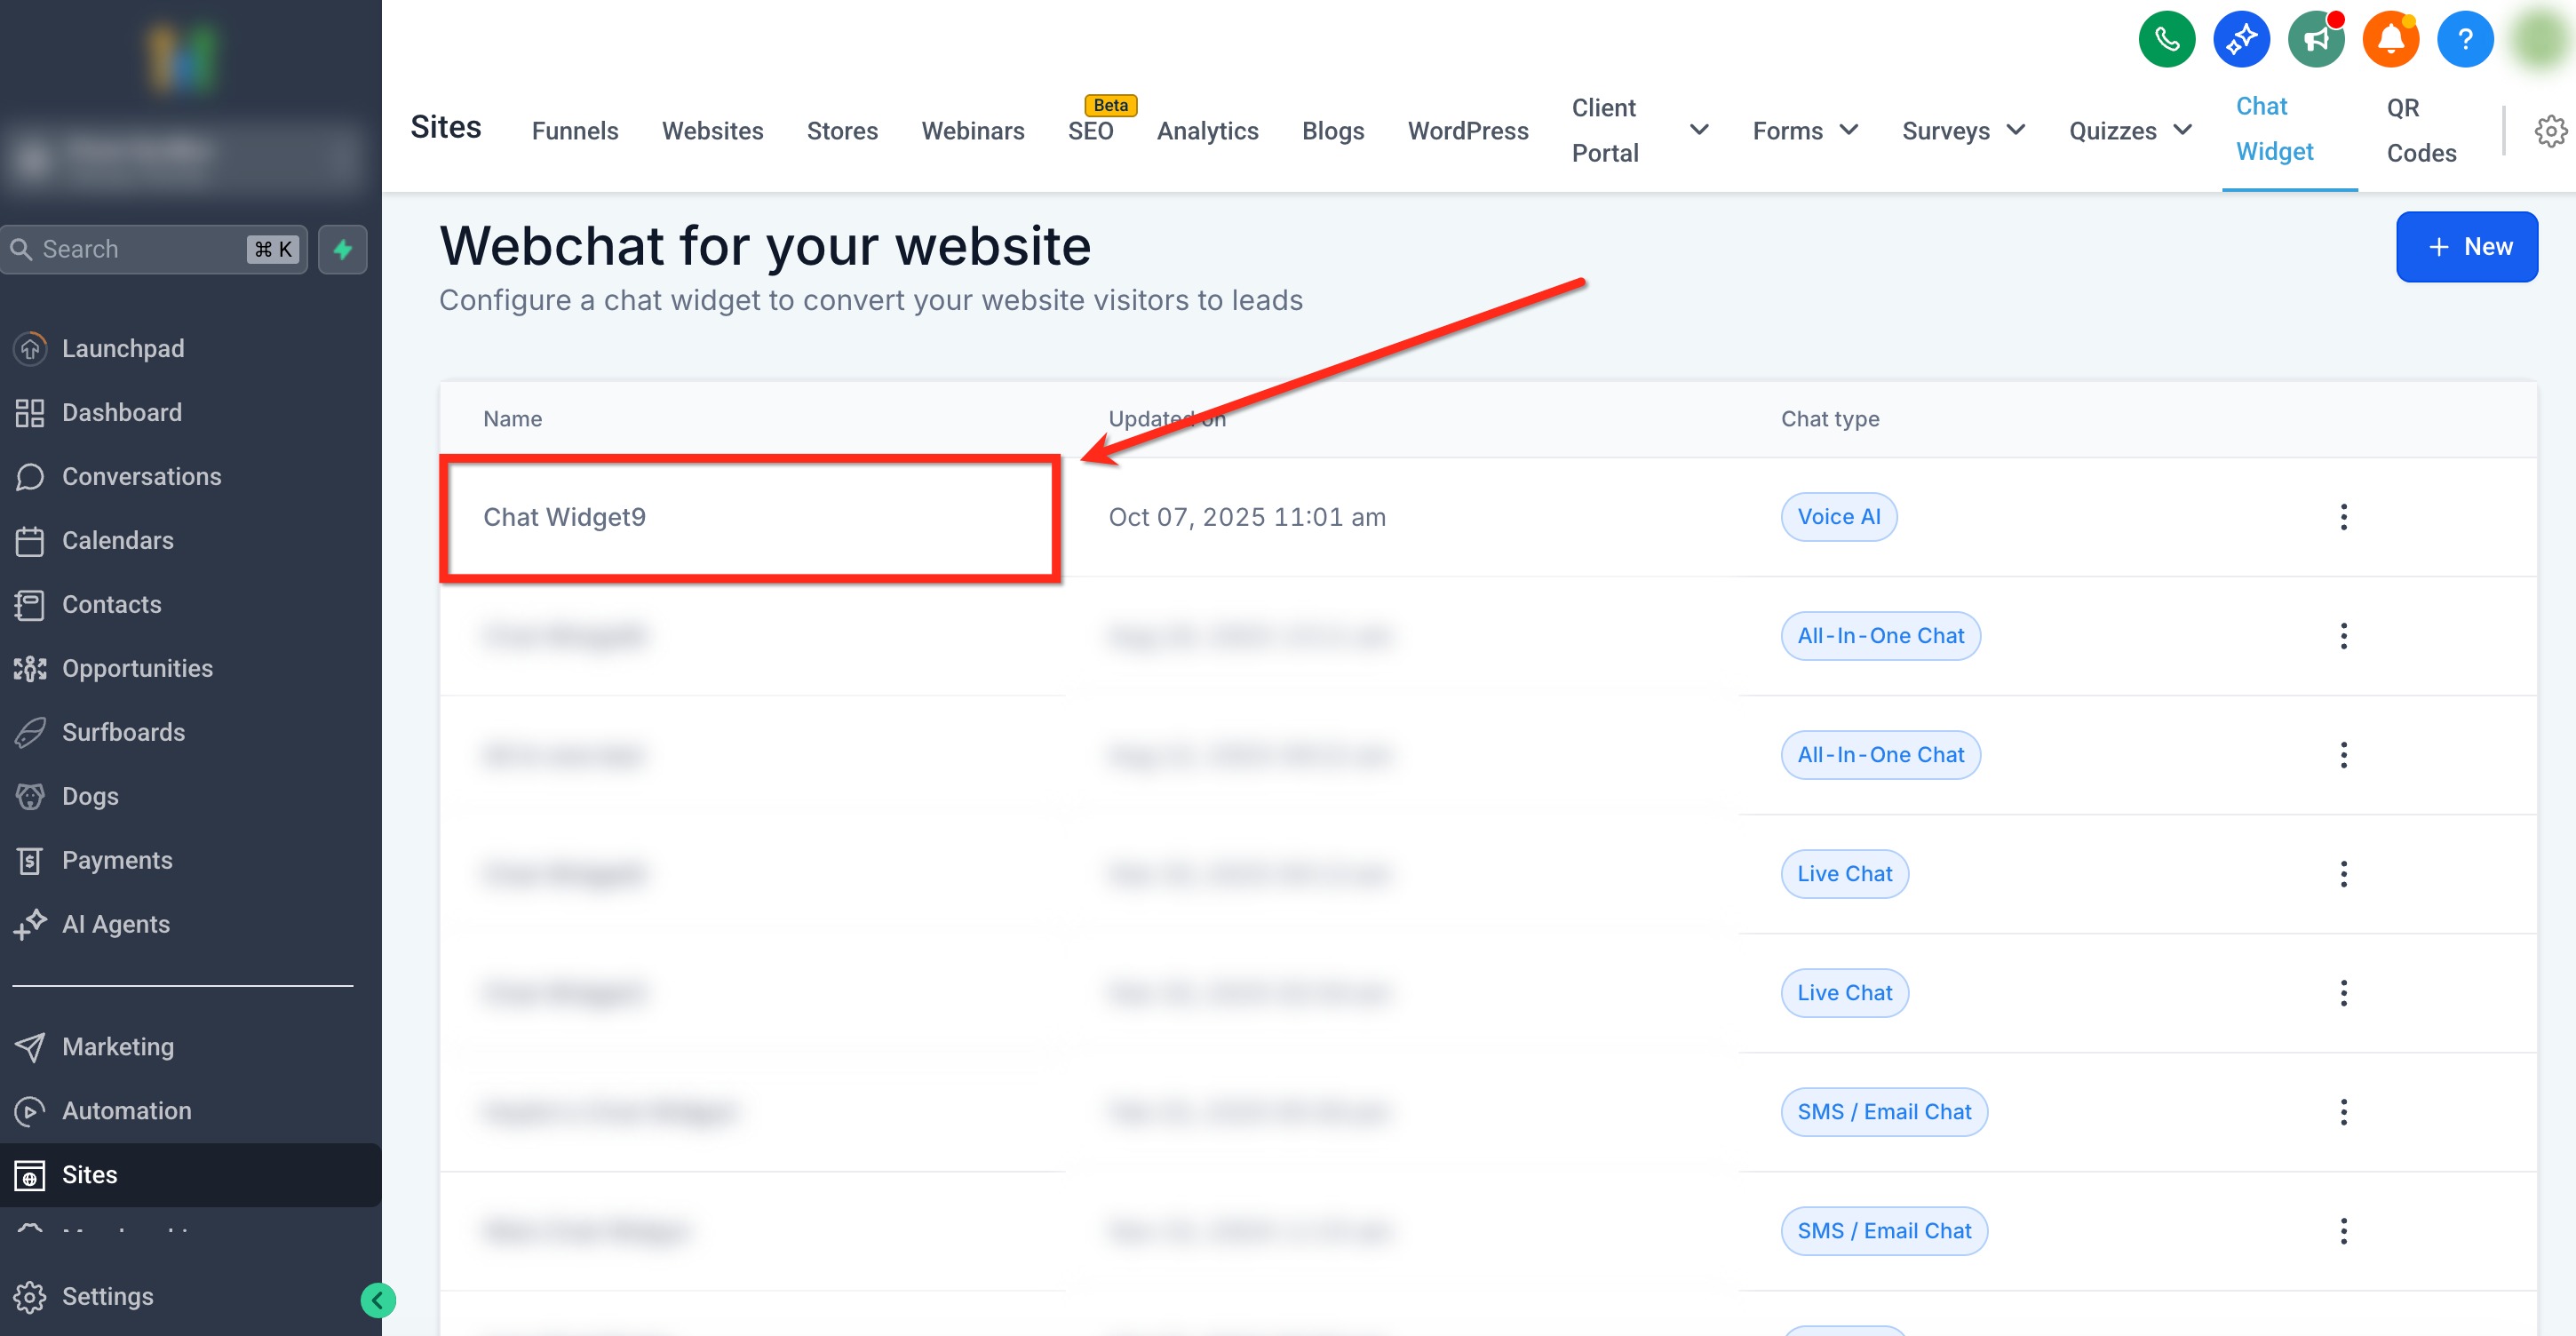Click the megaphone announcements icon

click(x=2316, y=40)
